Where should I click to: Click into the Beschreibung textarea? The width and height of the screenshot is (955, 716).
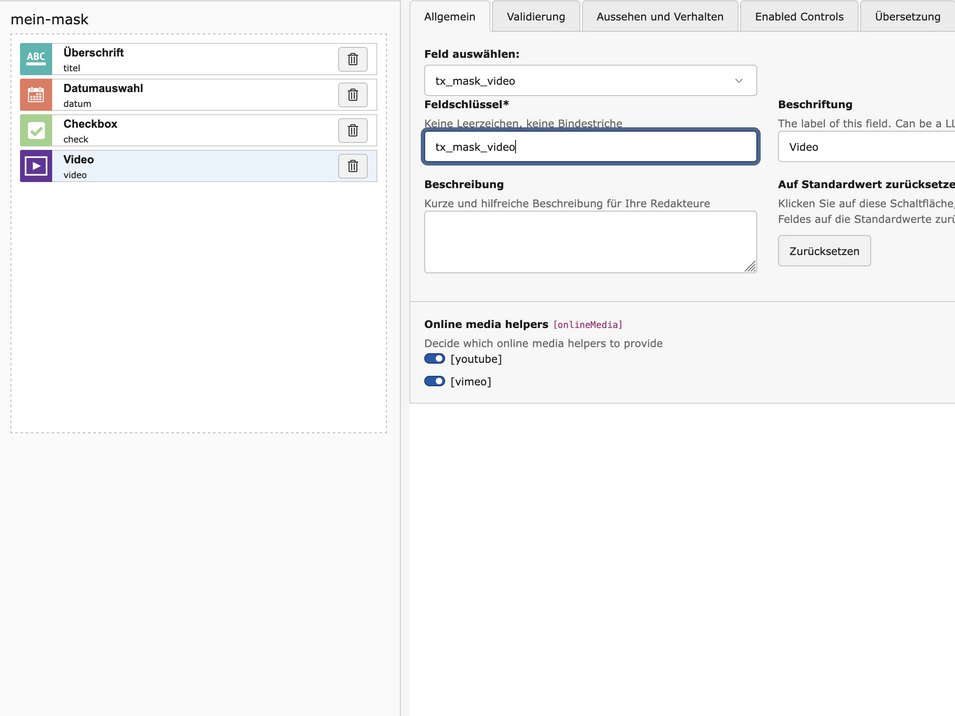(590, 242)
